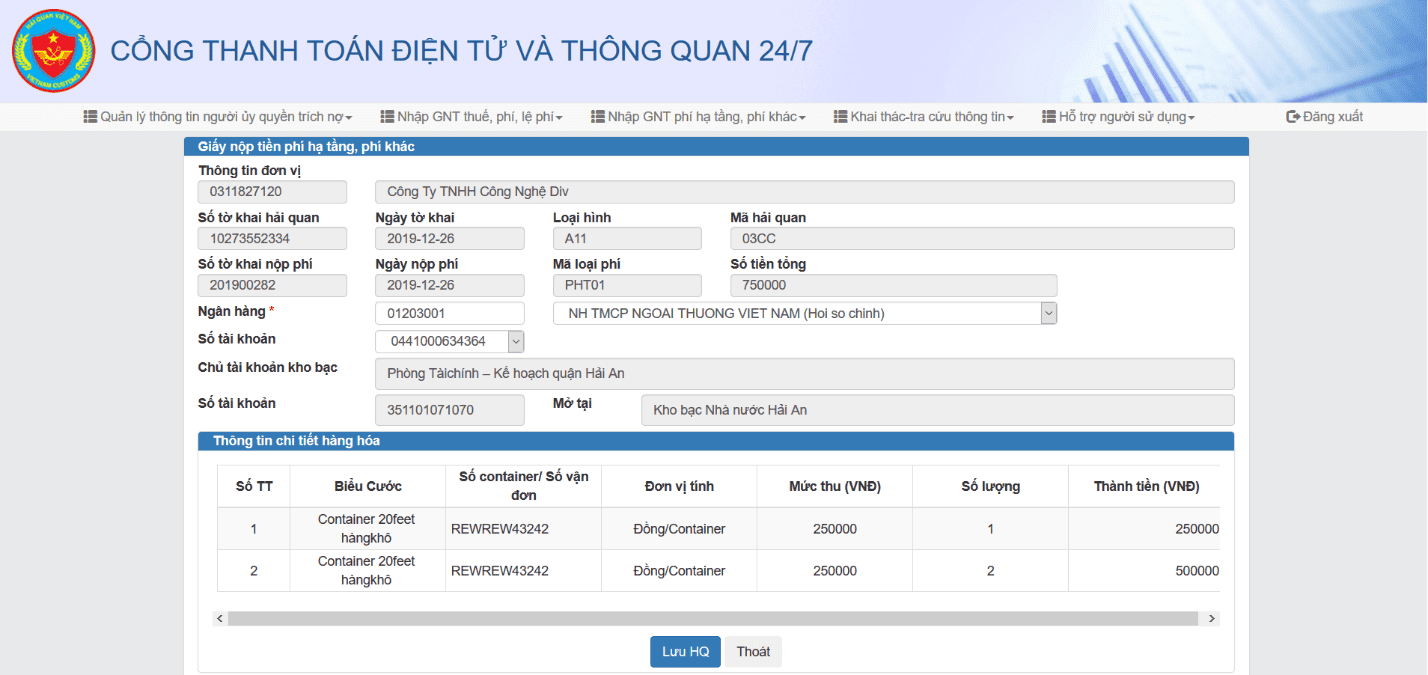Open Quản lý thông tin người ủy quyền menu
Image resolution: width=1428 pixels, height=675 pixels.
[218, 117]
